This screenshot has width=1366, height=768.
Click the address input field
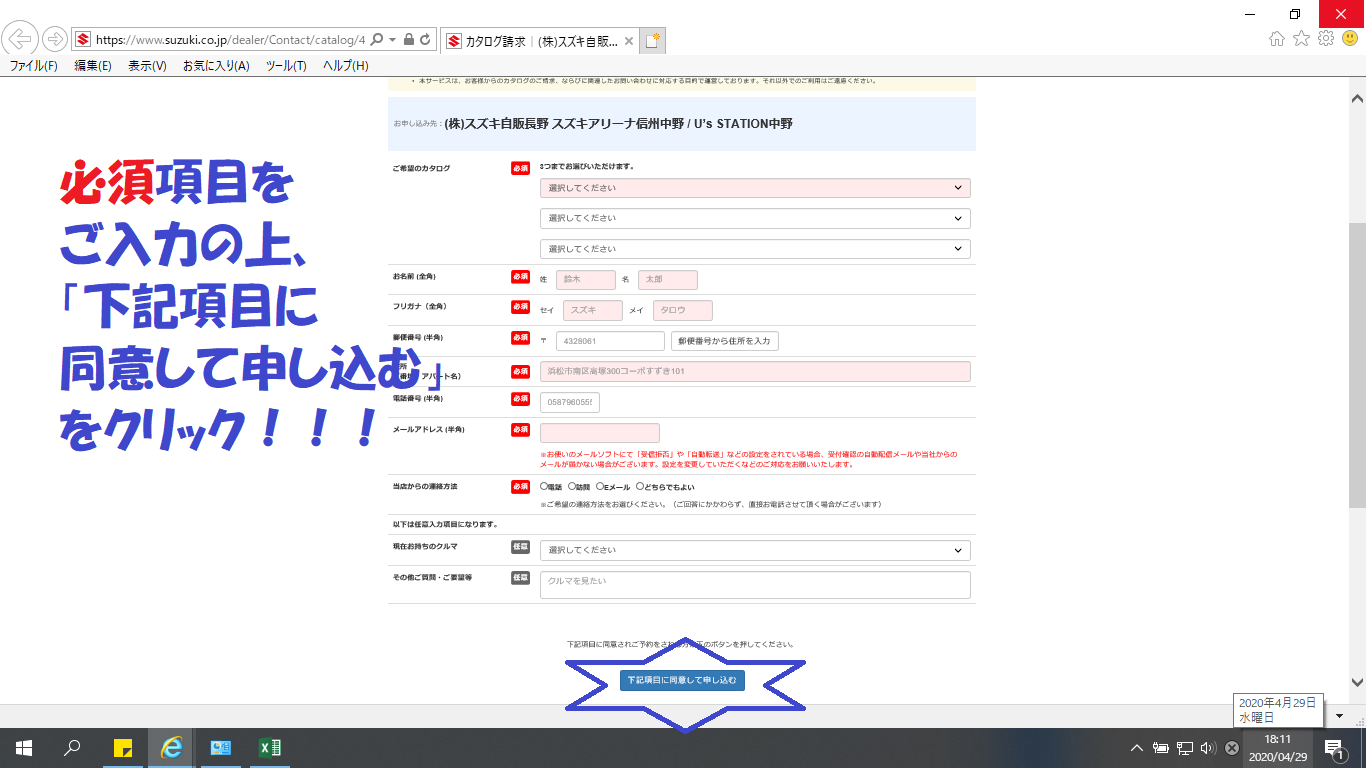coord(755,372)
